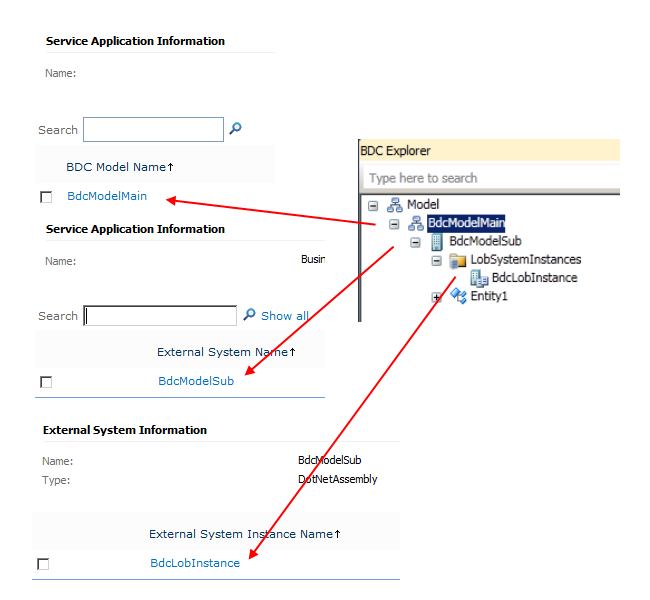Click the Show all link
Screen dimensions: 650x600
tap(285, 316)
